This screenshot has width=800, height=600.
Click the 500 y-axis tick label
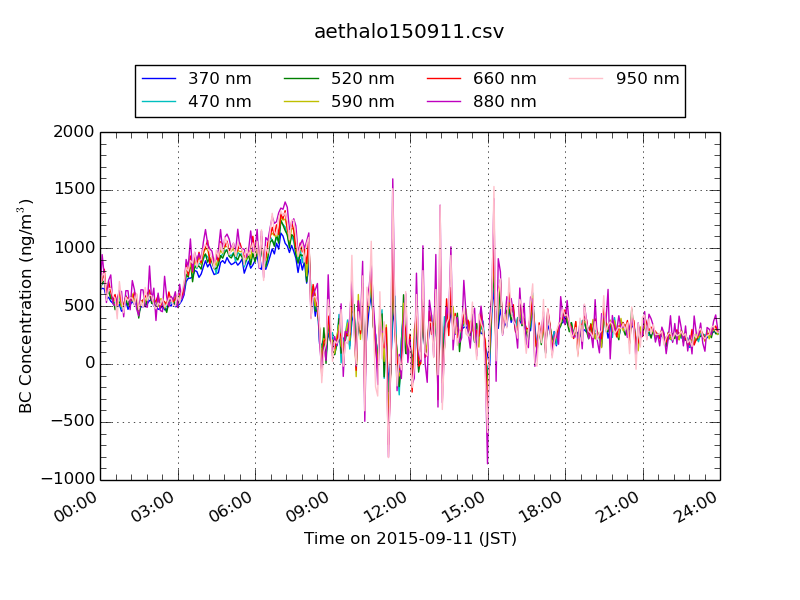click(x=79, y=306)
